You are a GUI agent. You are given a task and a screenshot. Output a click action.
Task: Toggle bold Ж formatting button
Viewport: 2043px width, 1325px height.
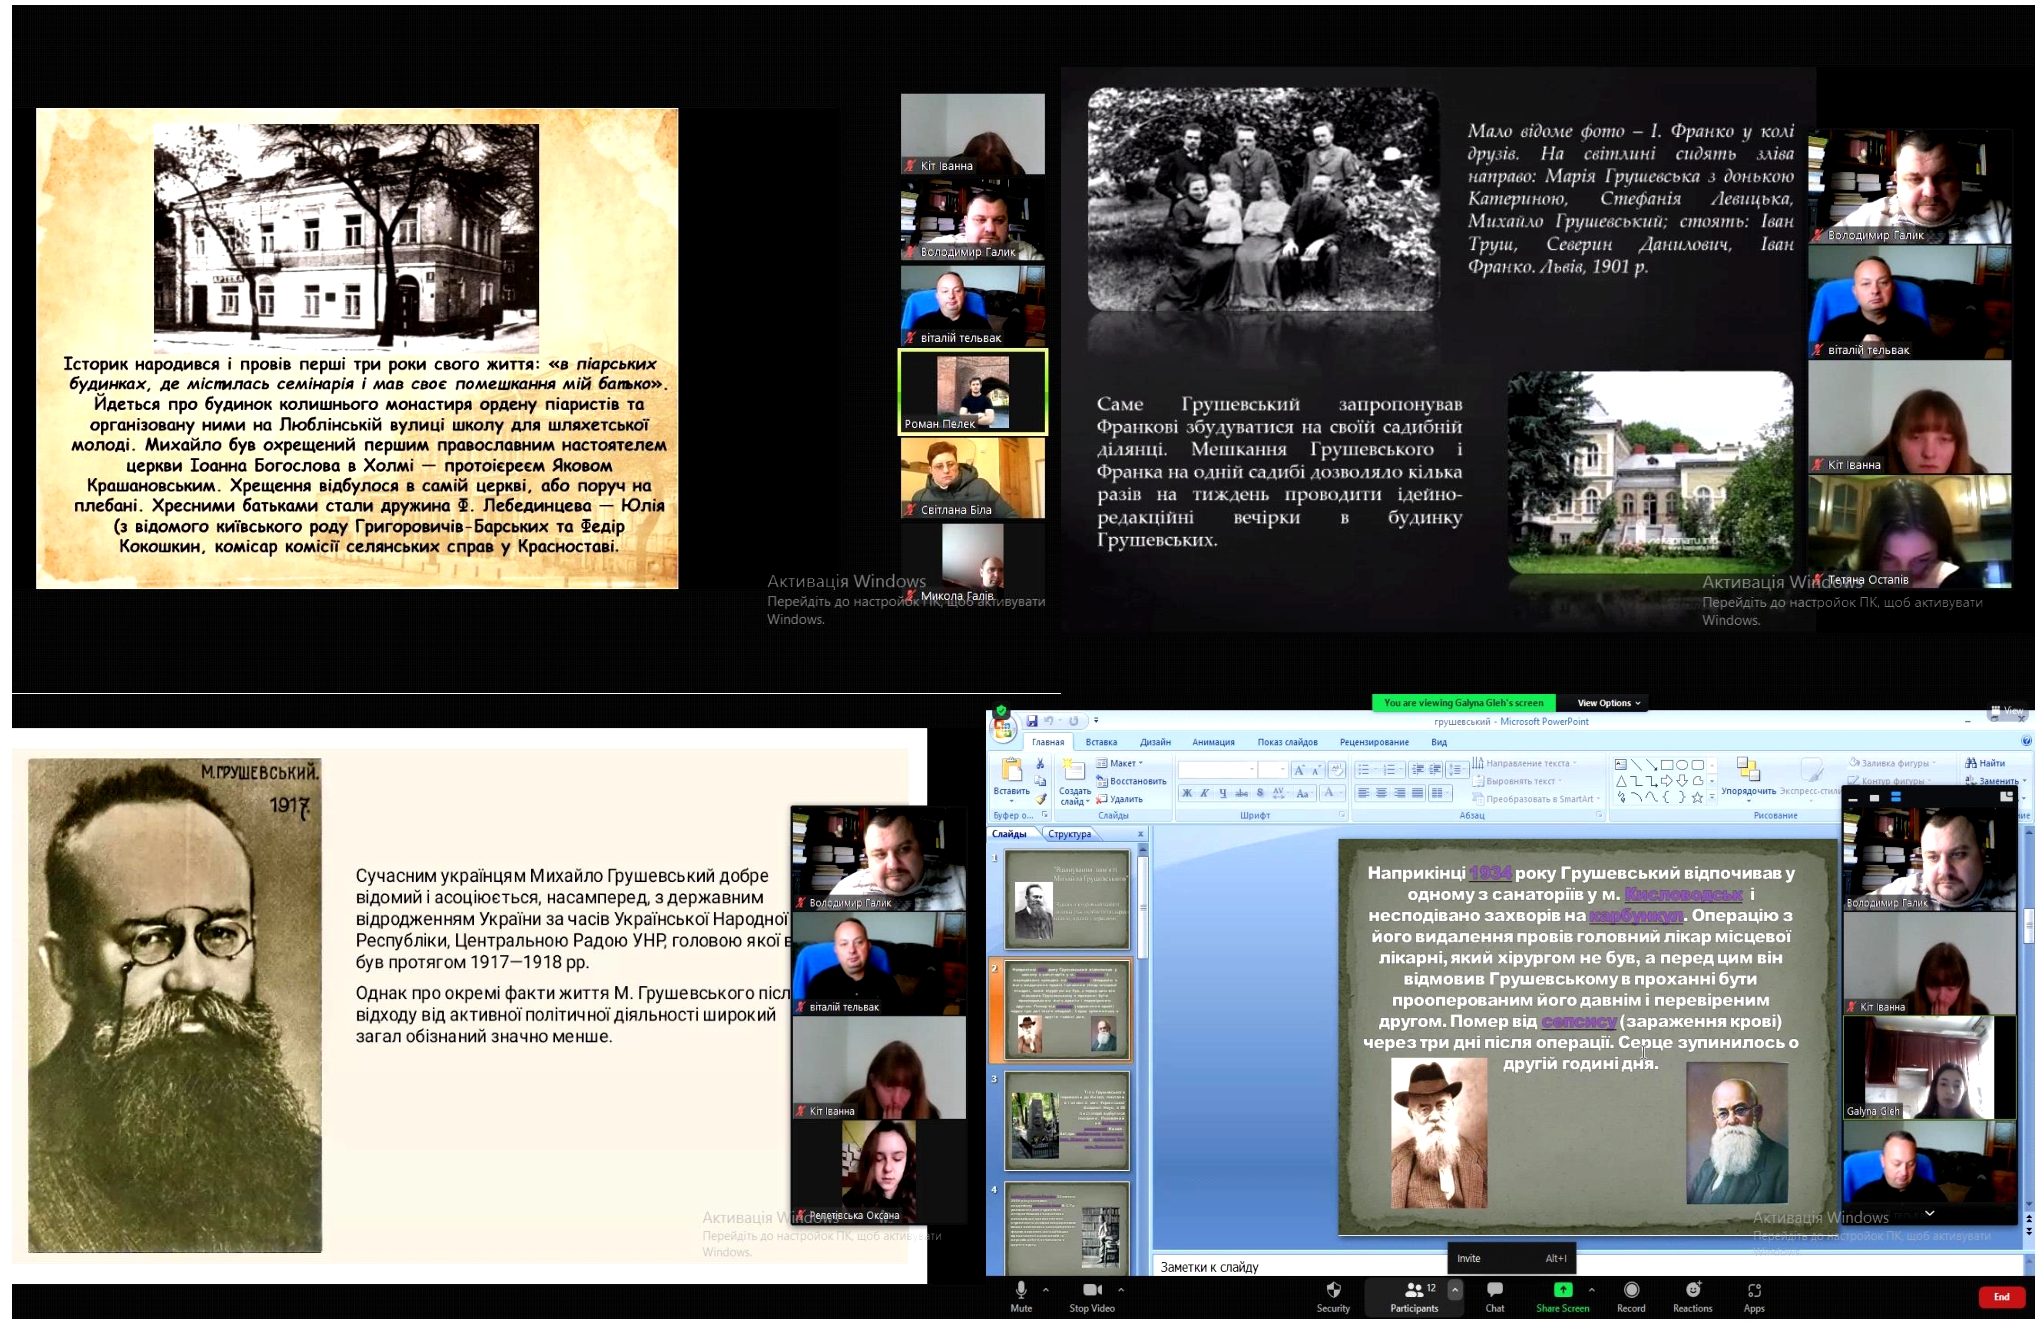[x=1187, y=793]
